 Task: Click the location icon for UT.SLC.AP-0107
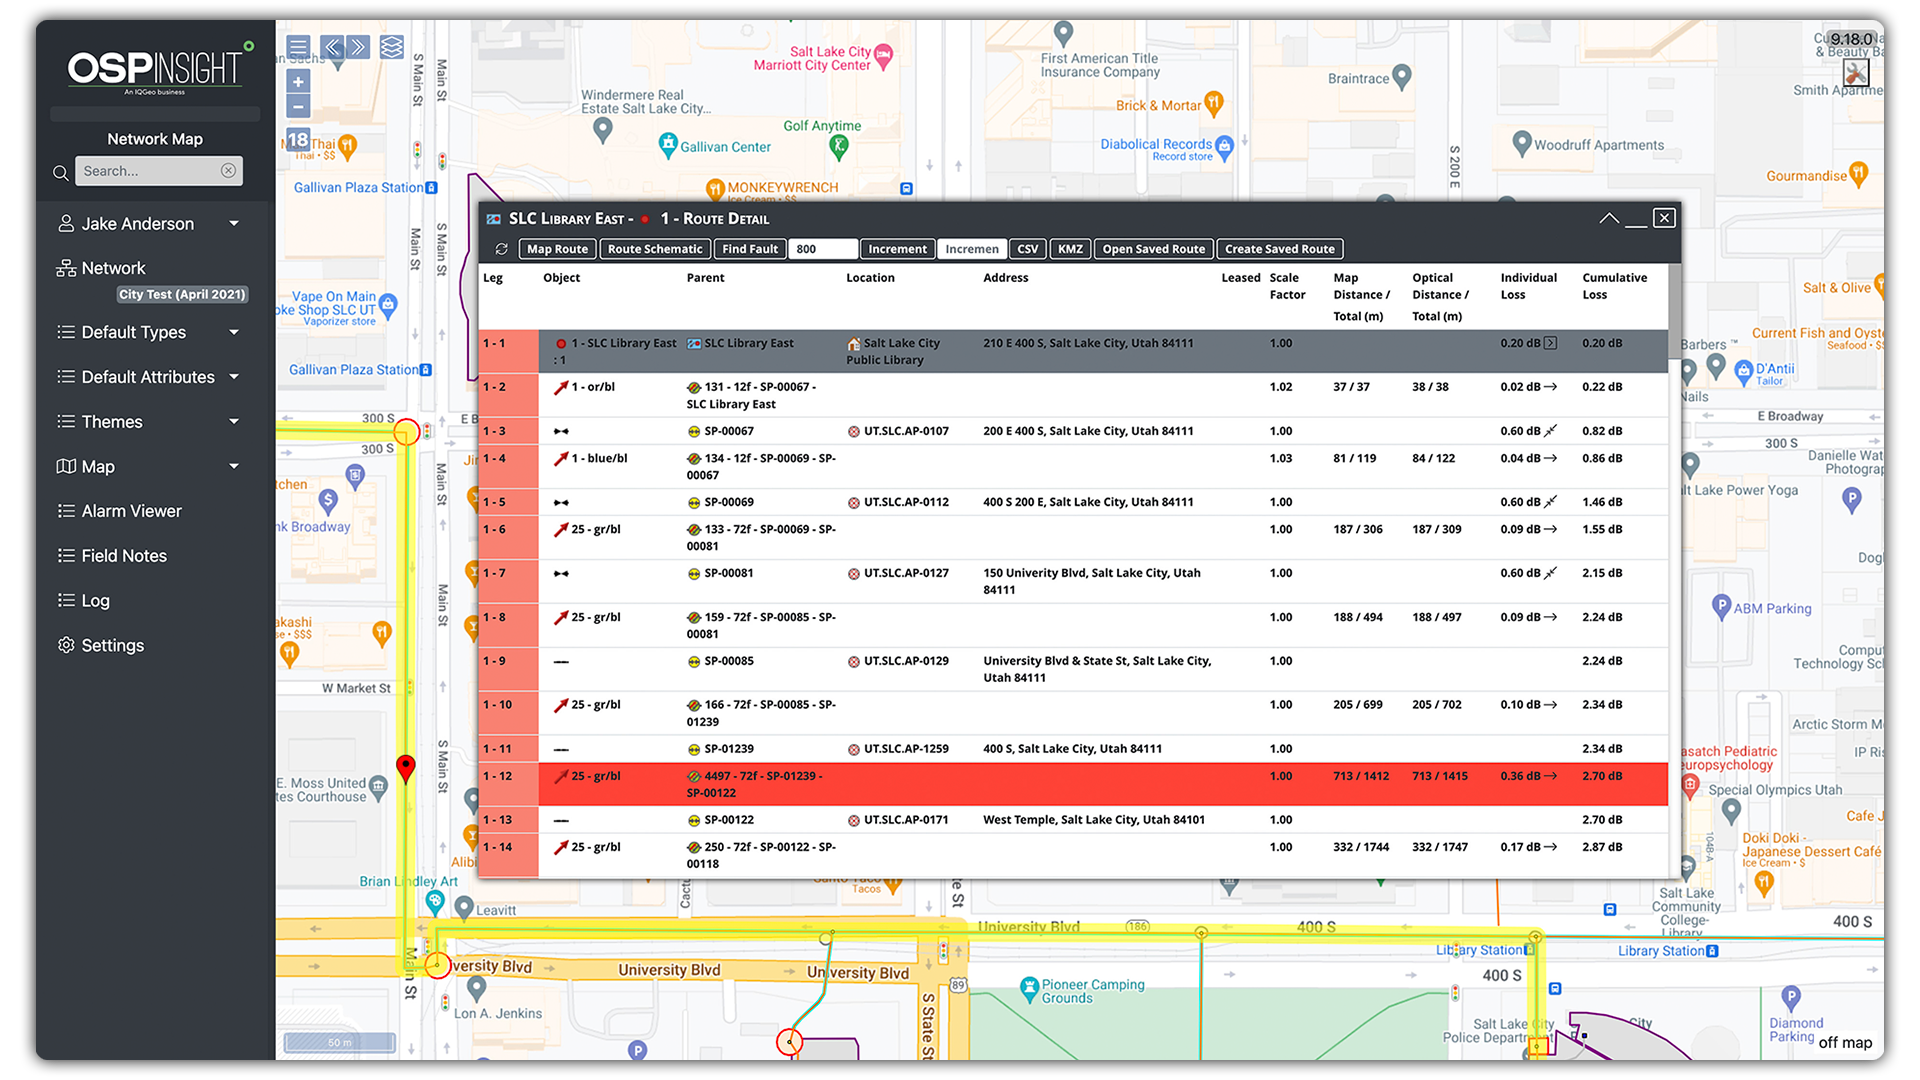[x=854, y=431]
